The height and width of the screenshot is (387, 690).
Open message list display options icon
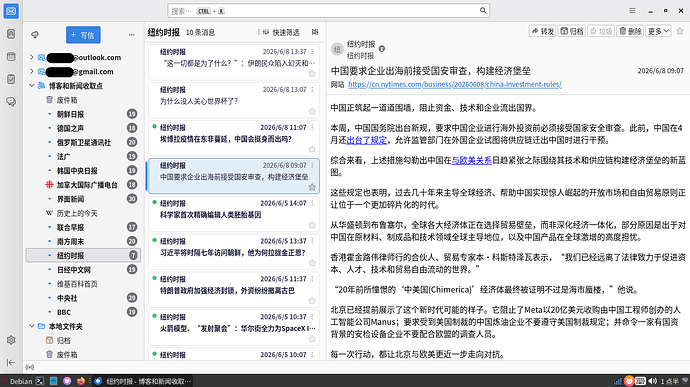[x=315, y=32]
